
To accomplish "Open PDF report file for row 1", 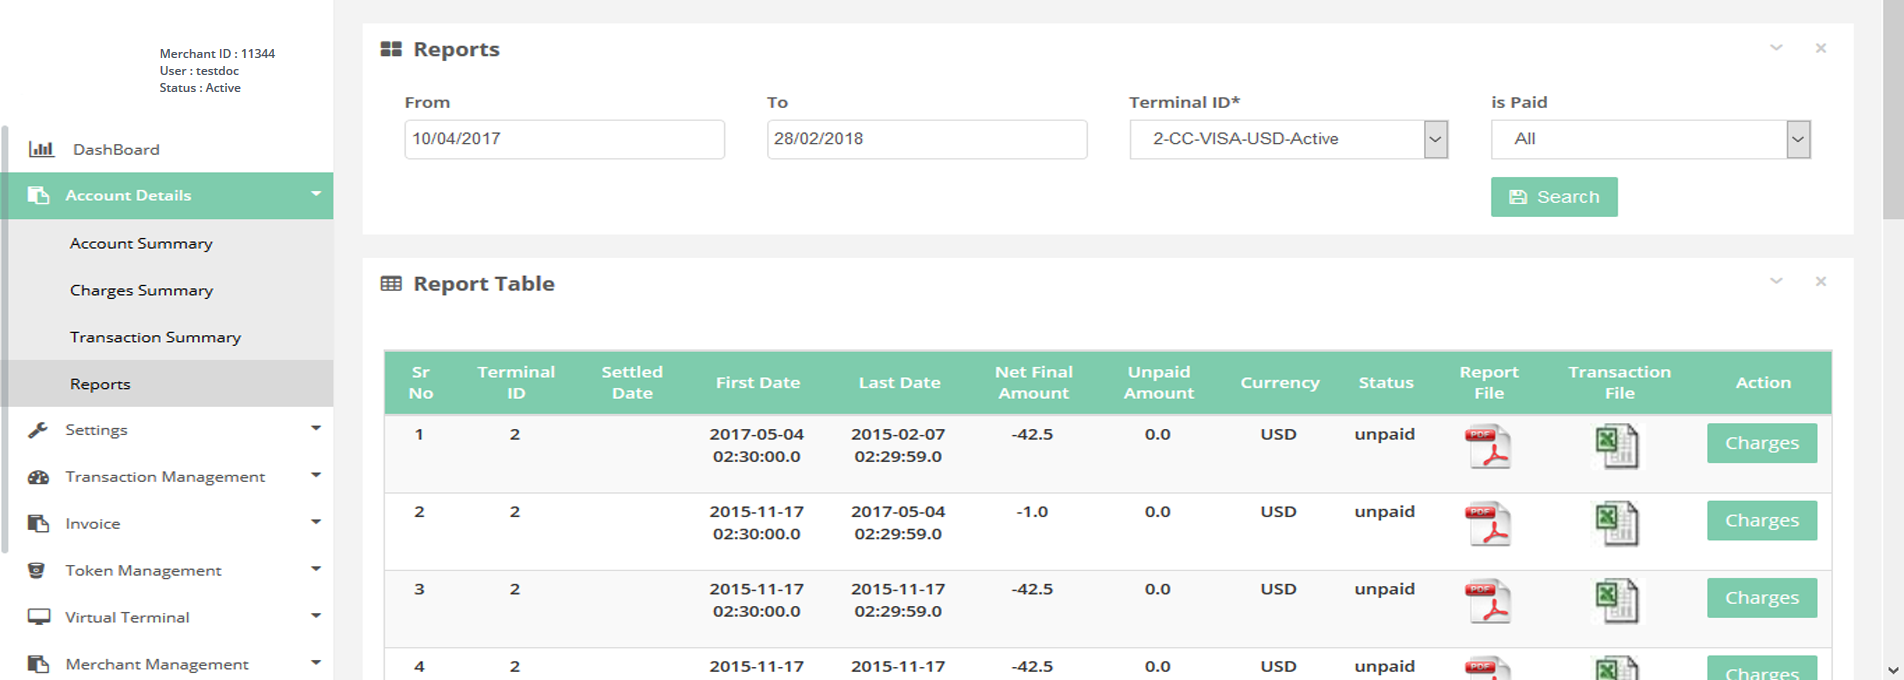I will [1488, 447].
